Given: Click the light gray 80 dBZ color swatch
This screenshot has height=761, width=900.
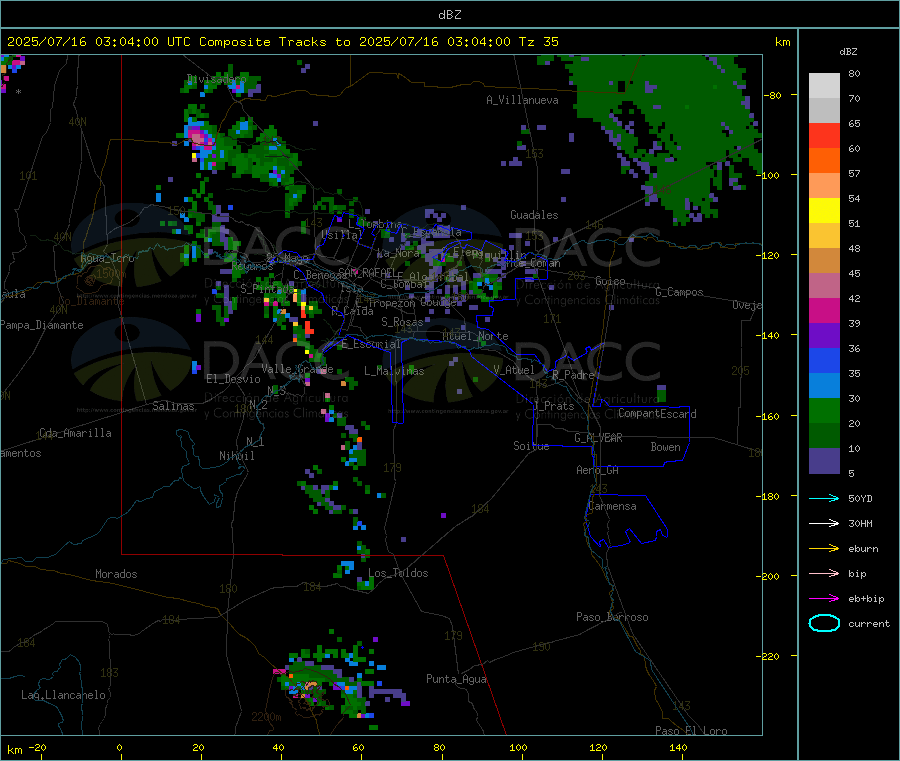Looking at the screenshot, I should pos(824,86).
